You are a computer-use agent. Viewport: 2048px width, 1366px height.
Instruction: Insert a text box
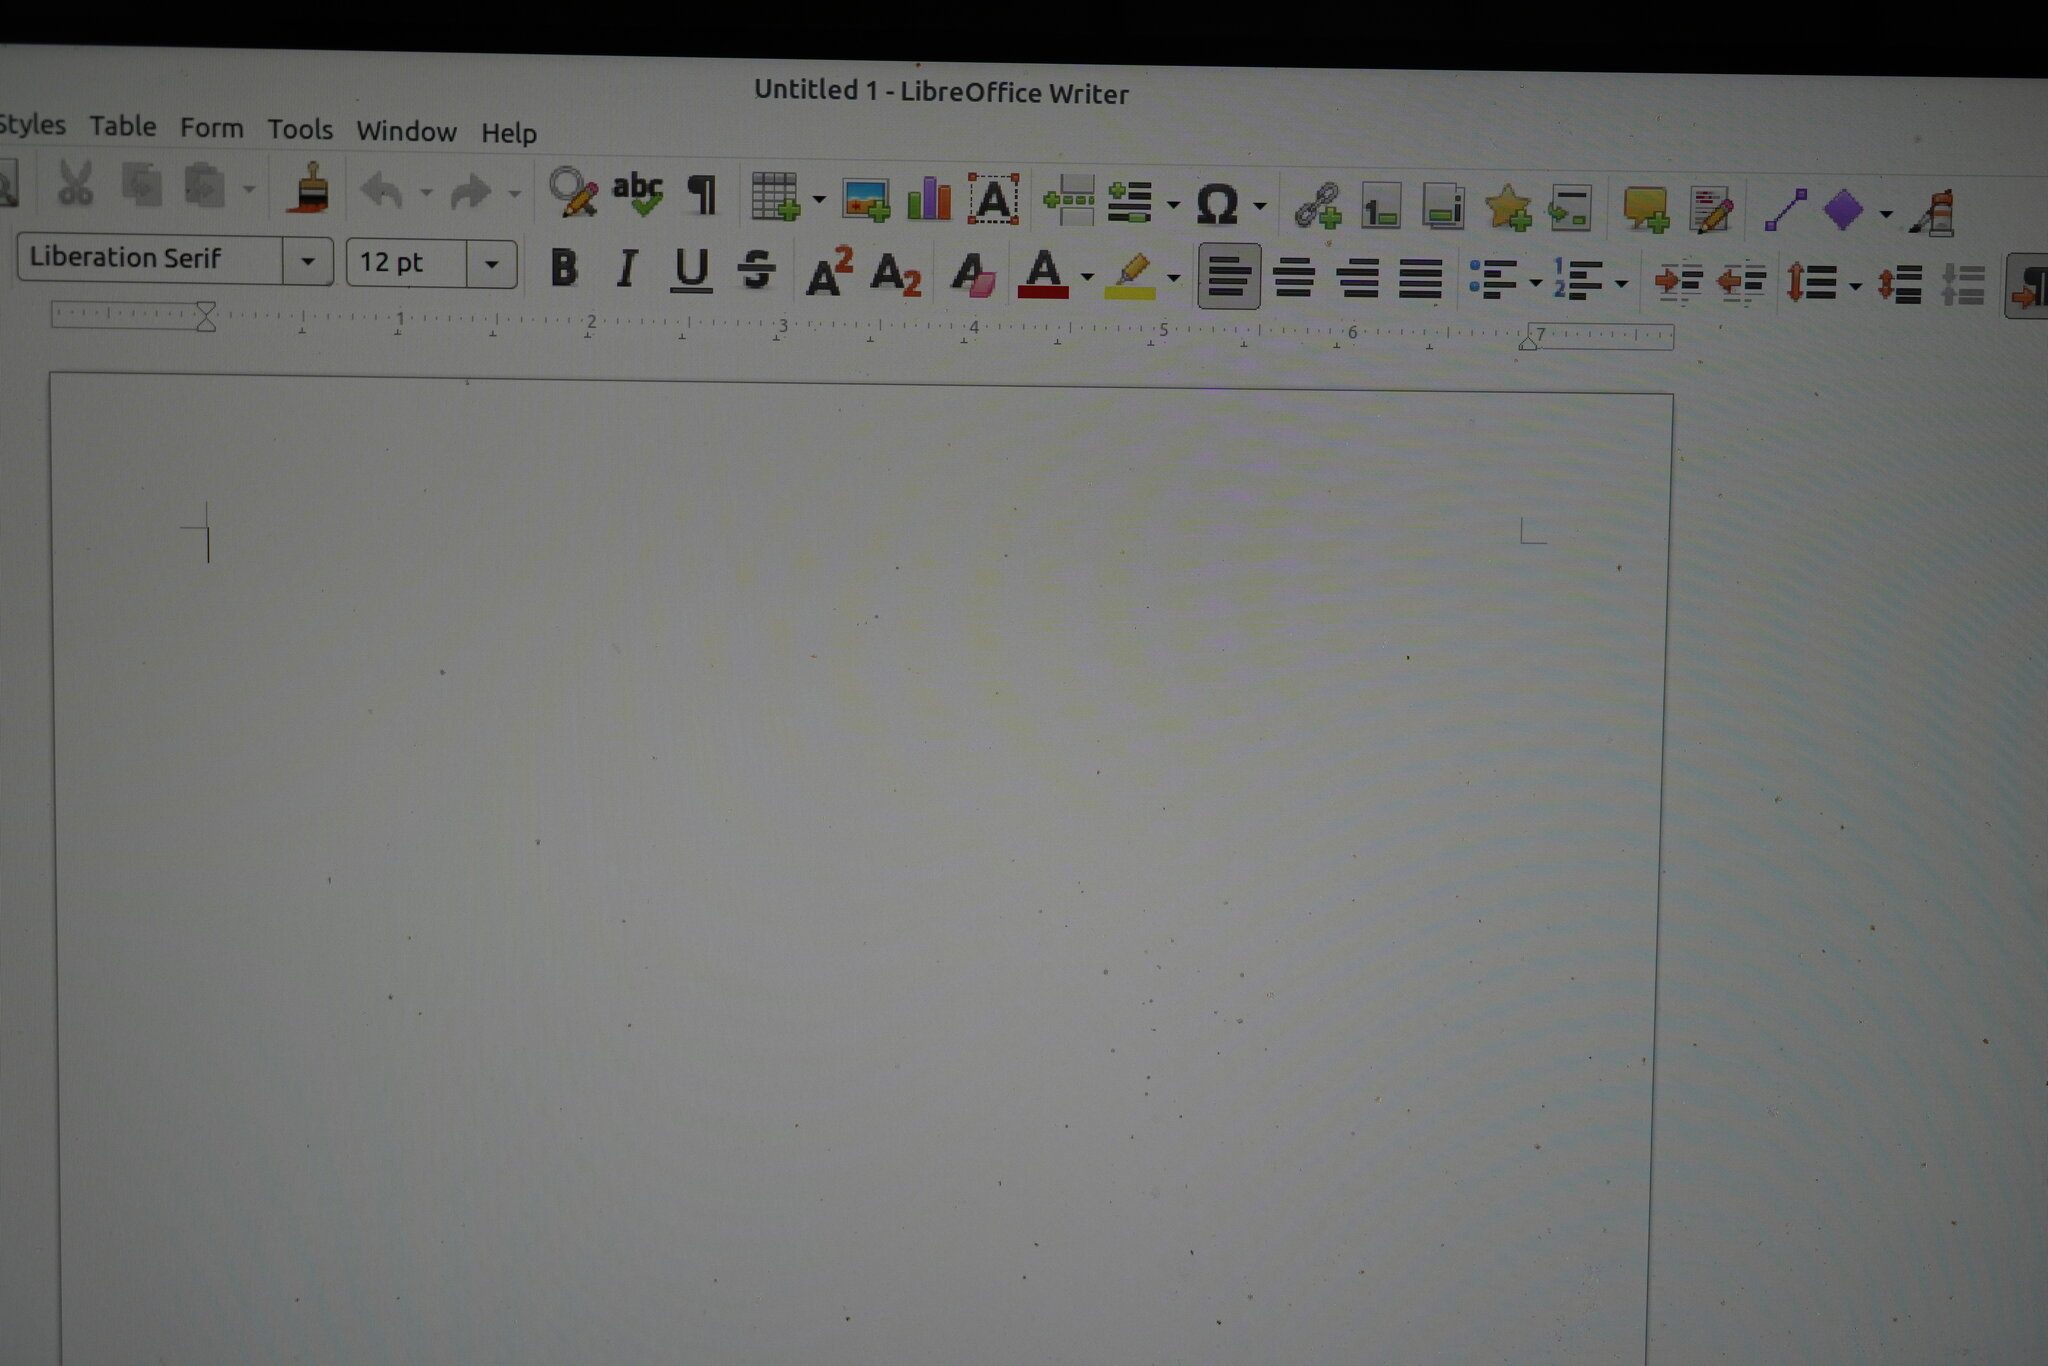[x=994, y=199]
